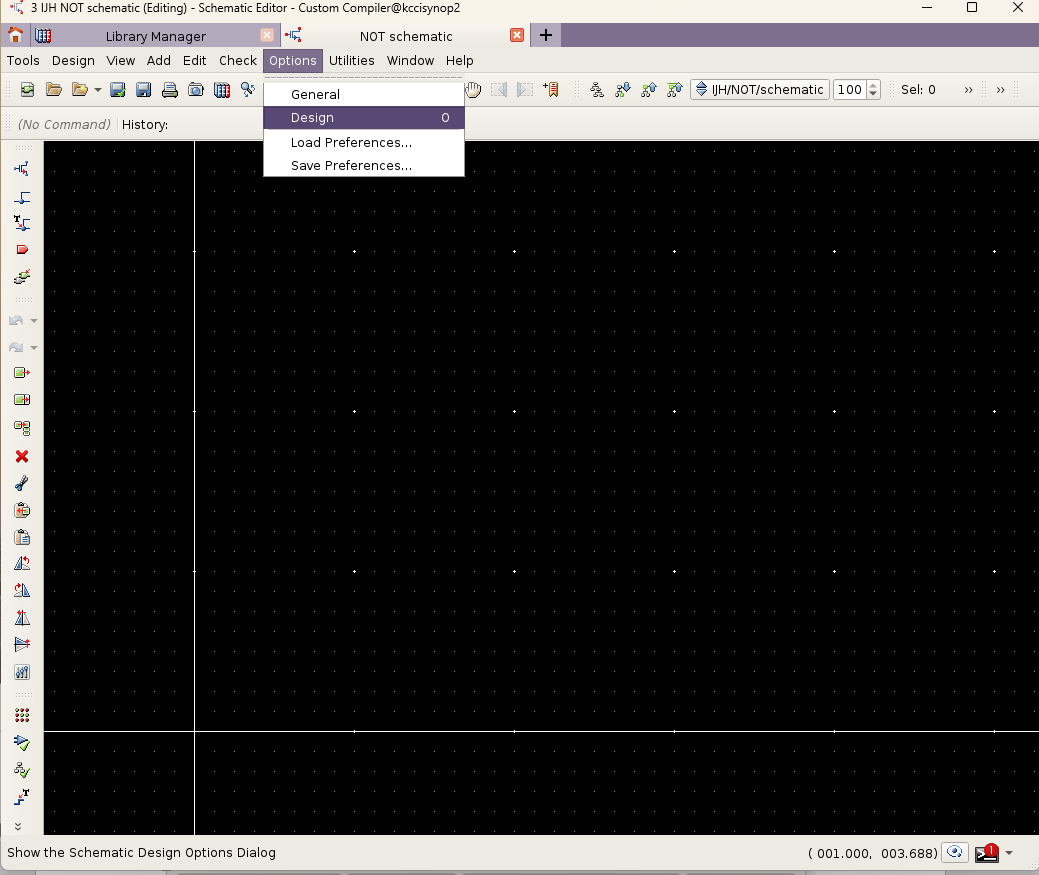Click the Find and Replace magnifier icon
This screenshot has width=1039, height=875.
pos(248,89)
